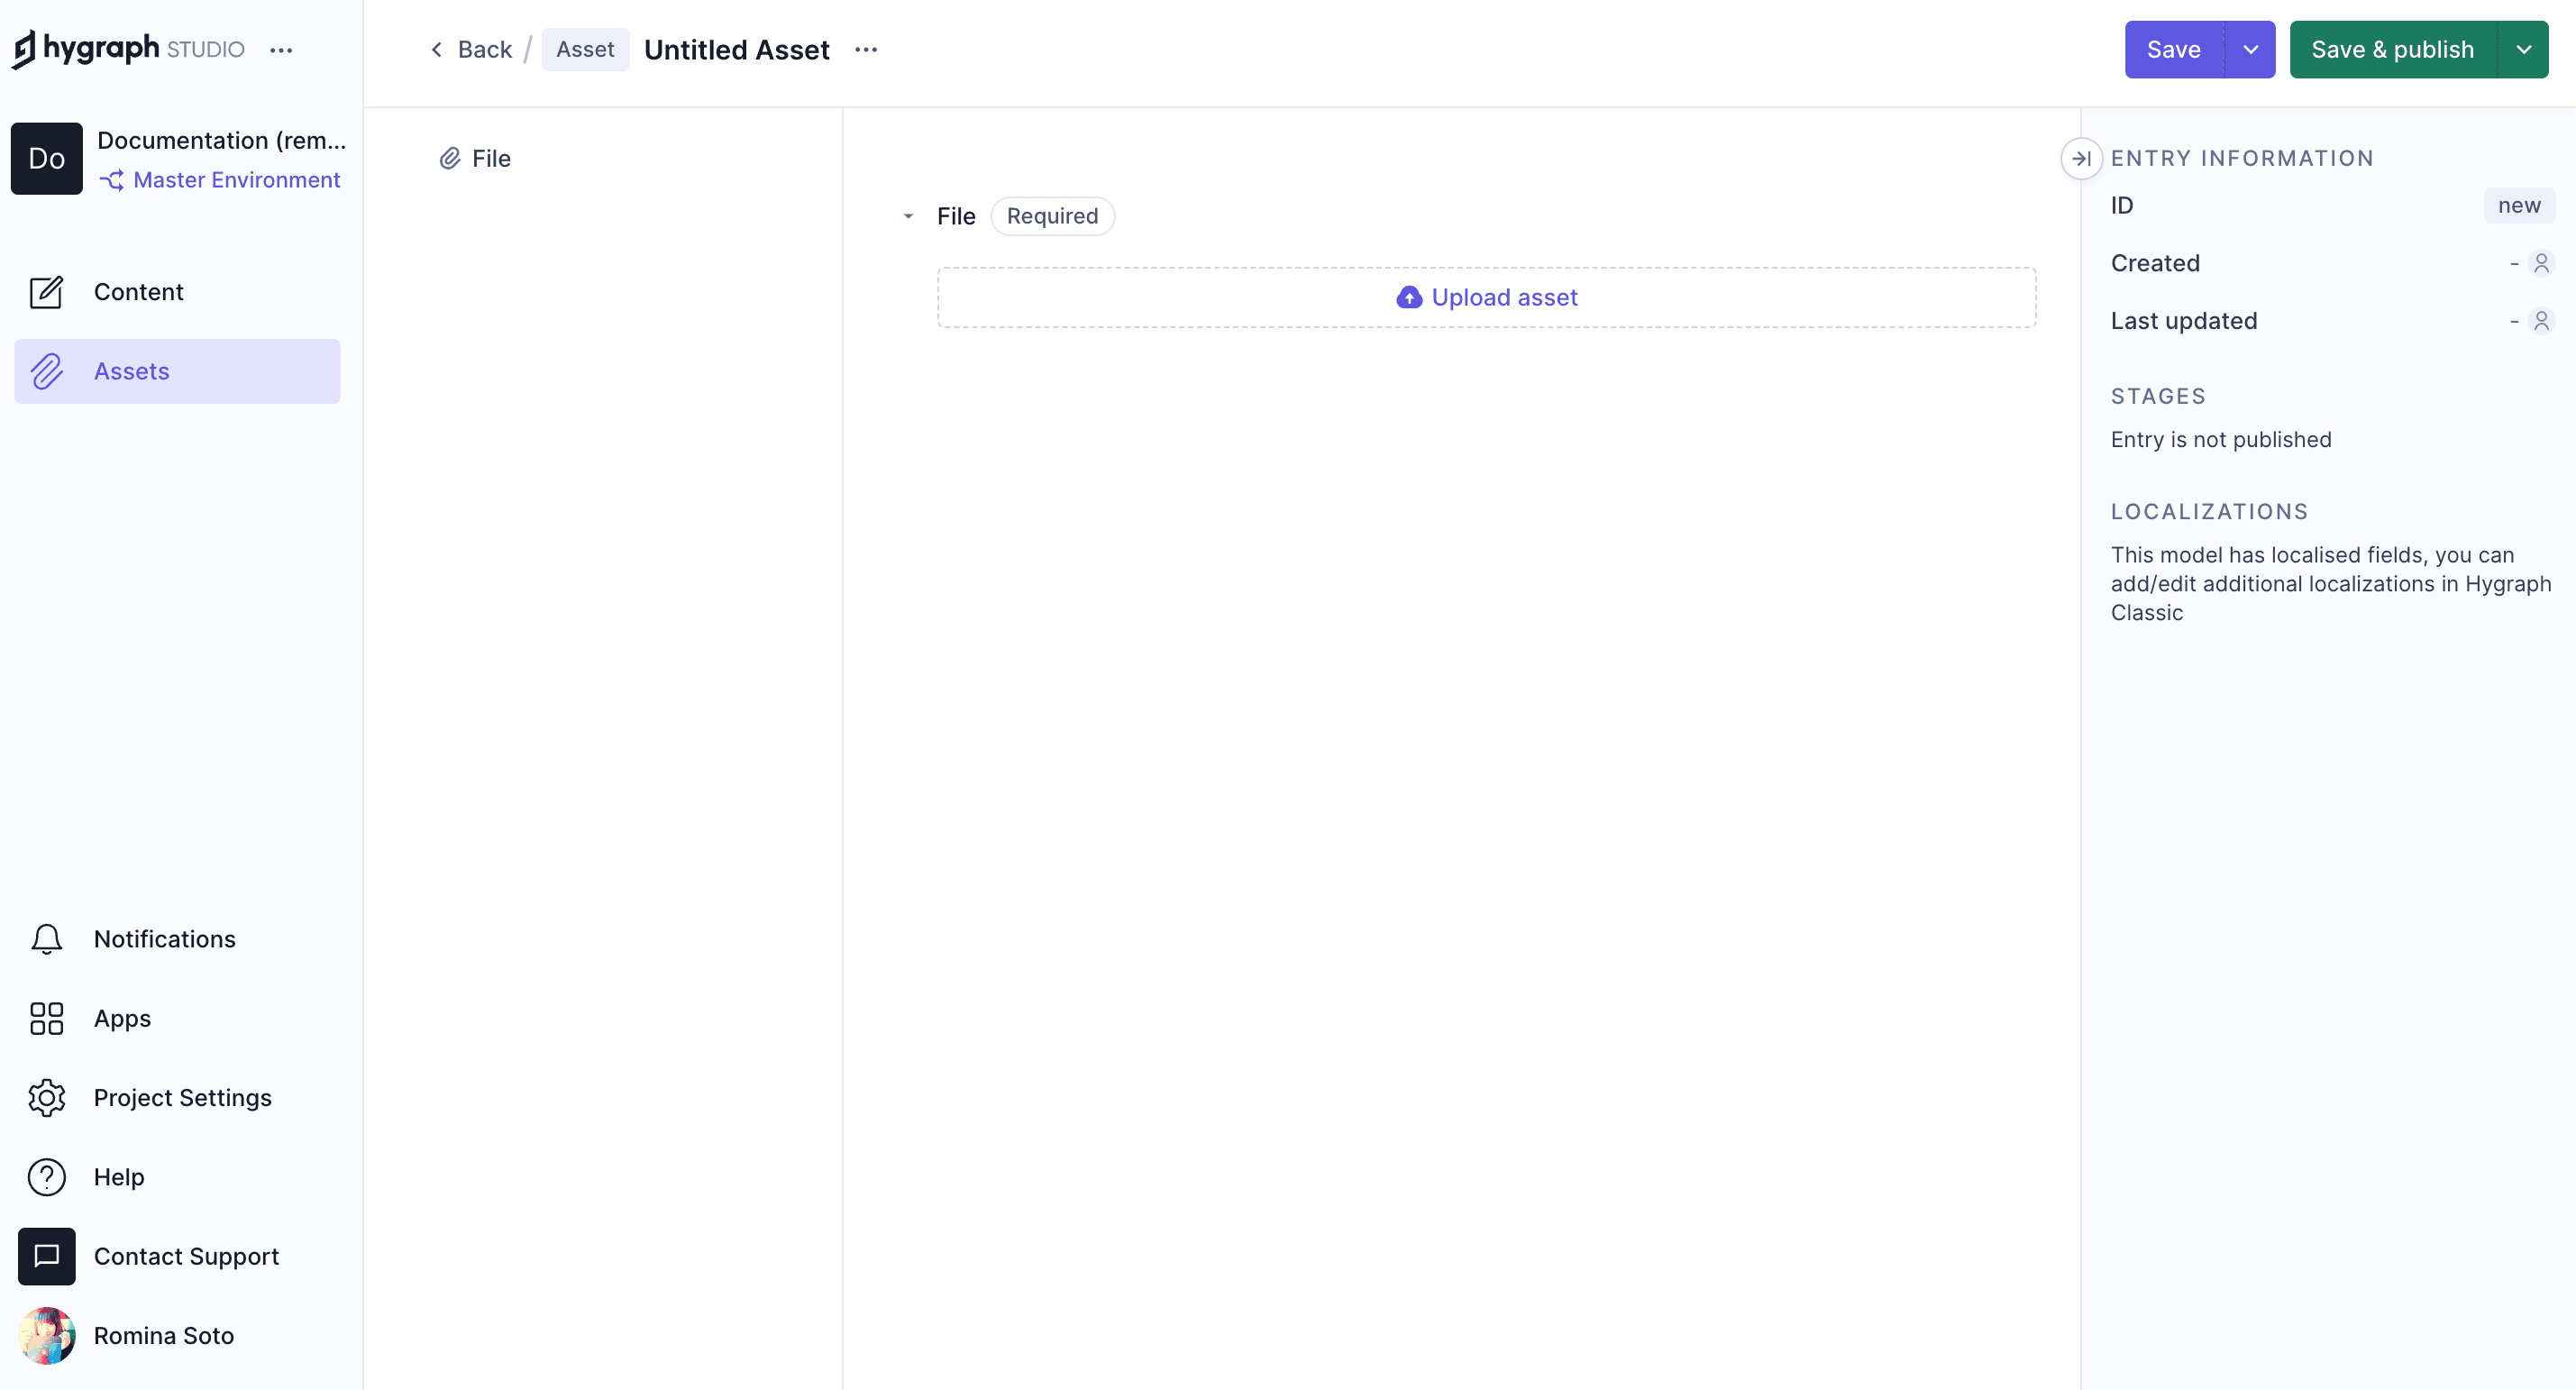Open the Save & publish dropdown arrow
The height and width of the screenshot is (1390, 2576).
point(2523,50)
